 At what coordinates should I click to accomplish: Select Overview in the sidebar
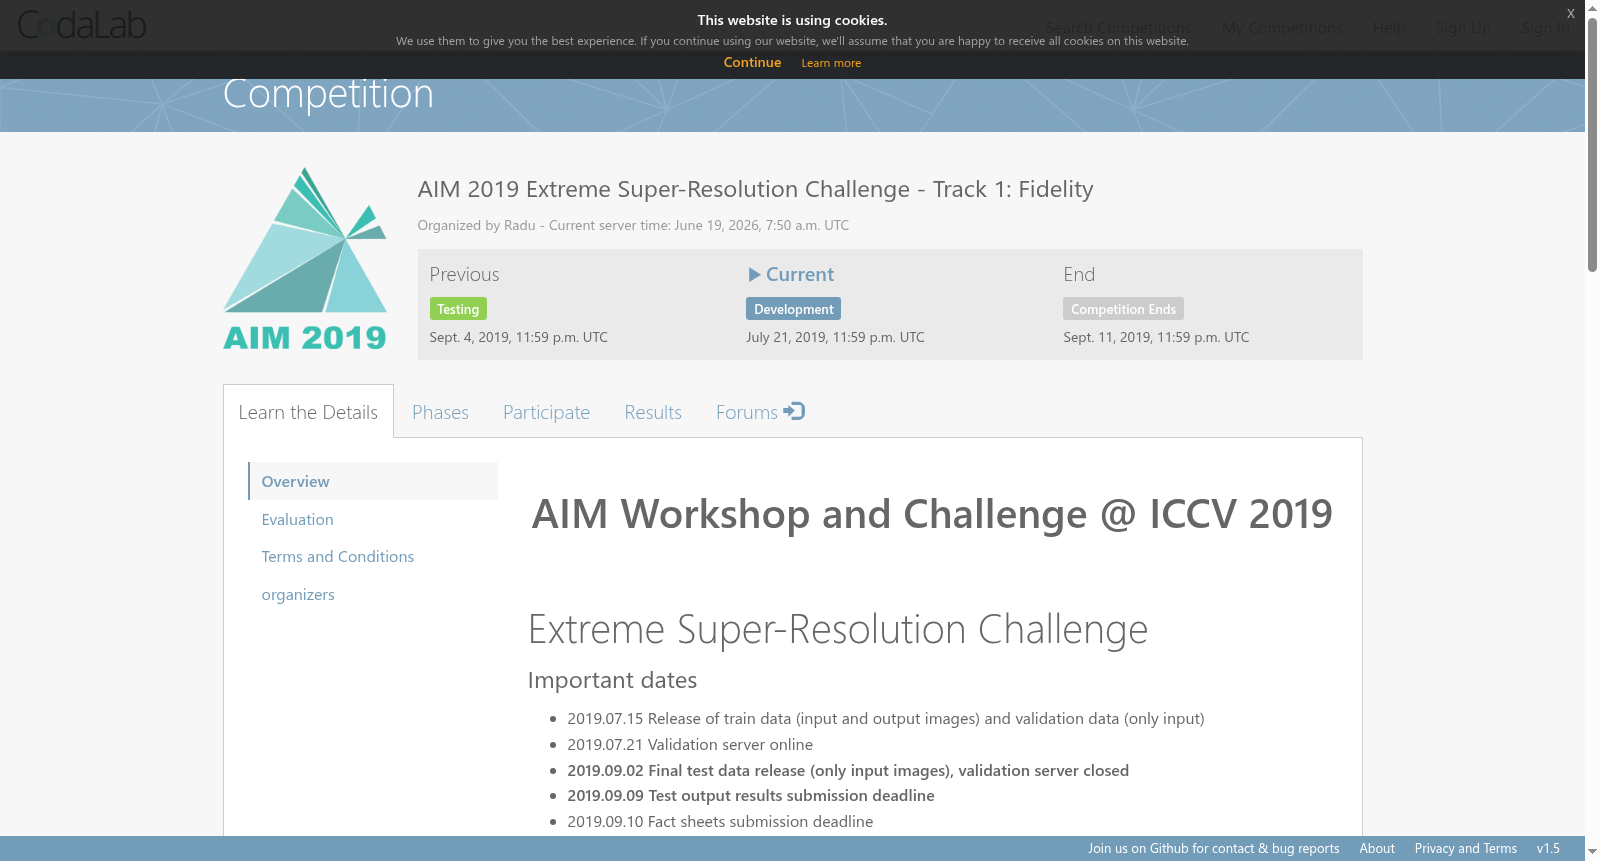coord(373,481)
